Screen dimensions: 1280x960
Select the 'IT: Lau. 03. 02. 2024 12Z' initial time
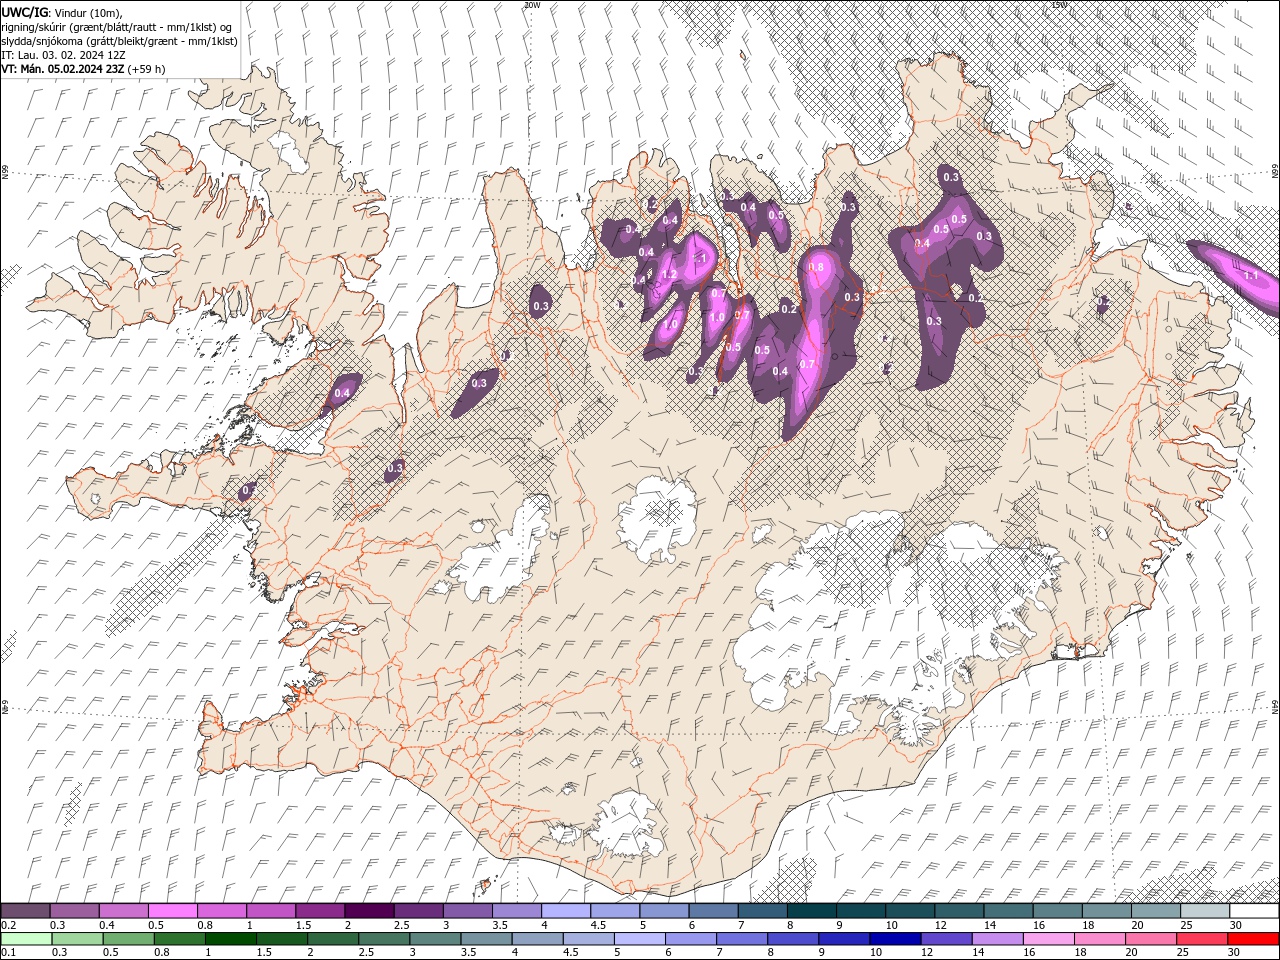point(63,55)
